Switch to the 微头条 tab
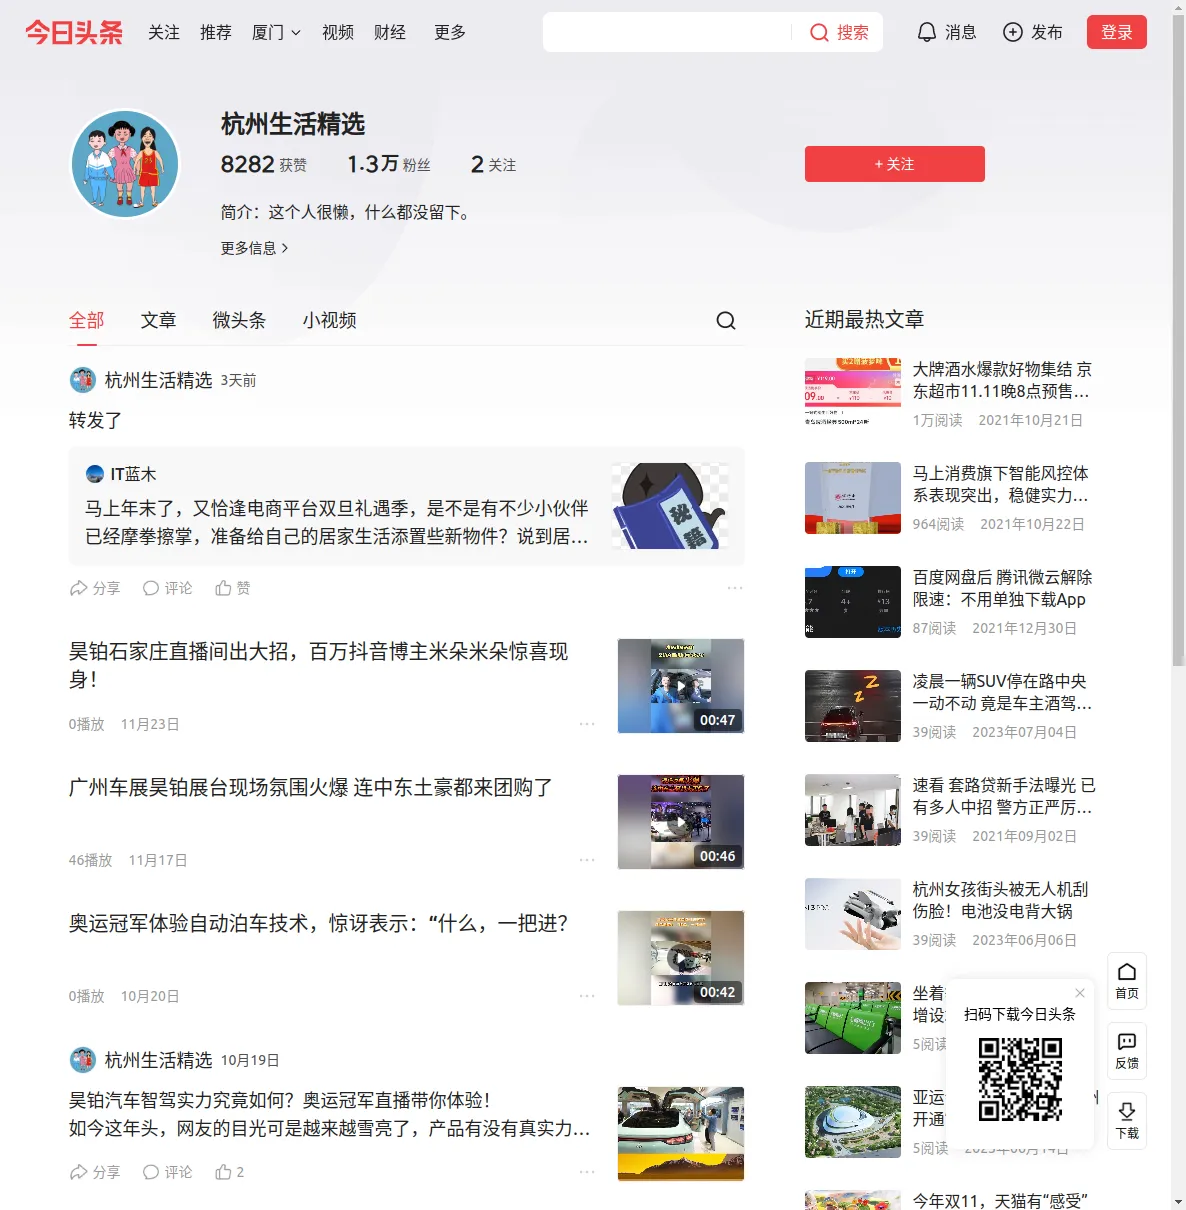This screenshot has height=1210, width=1186. (x=239, y=320)
